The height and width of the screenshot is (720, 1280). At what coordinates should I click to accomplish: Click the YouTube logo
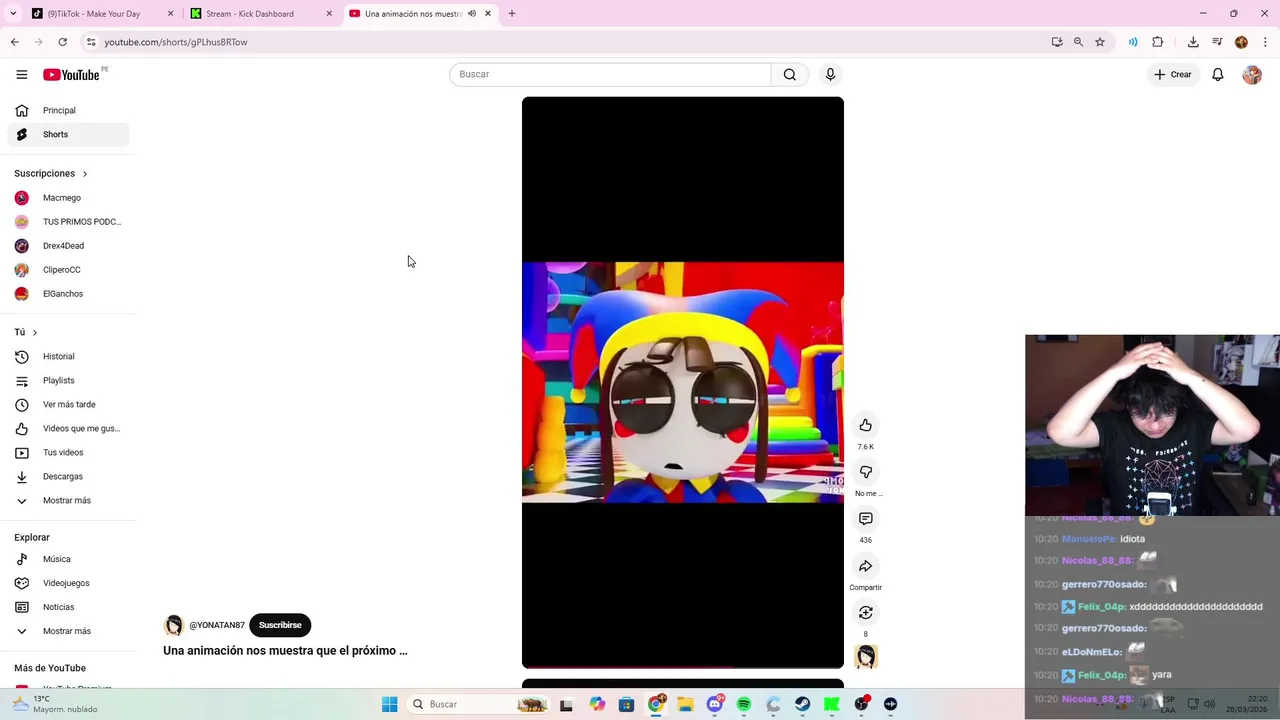point(71,75)
